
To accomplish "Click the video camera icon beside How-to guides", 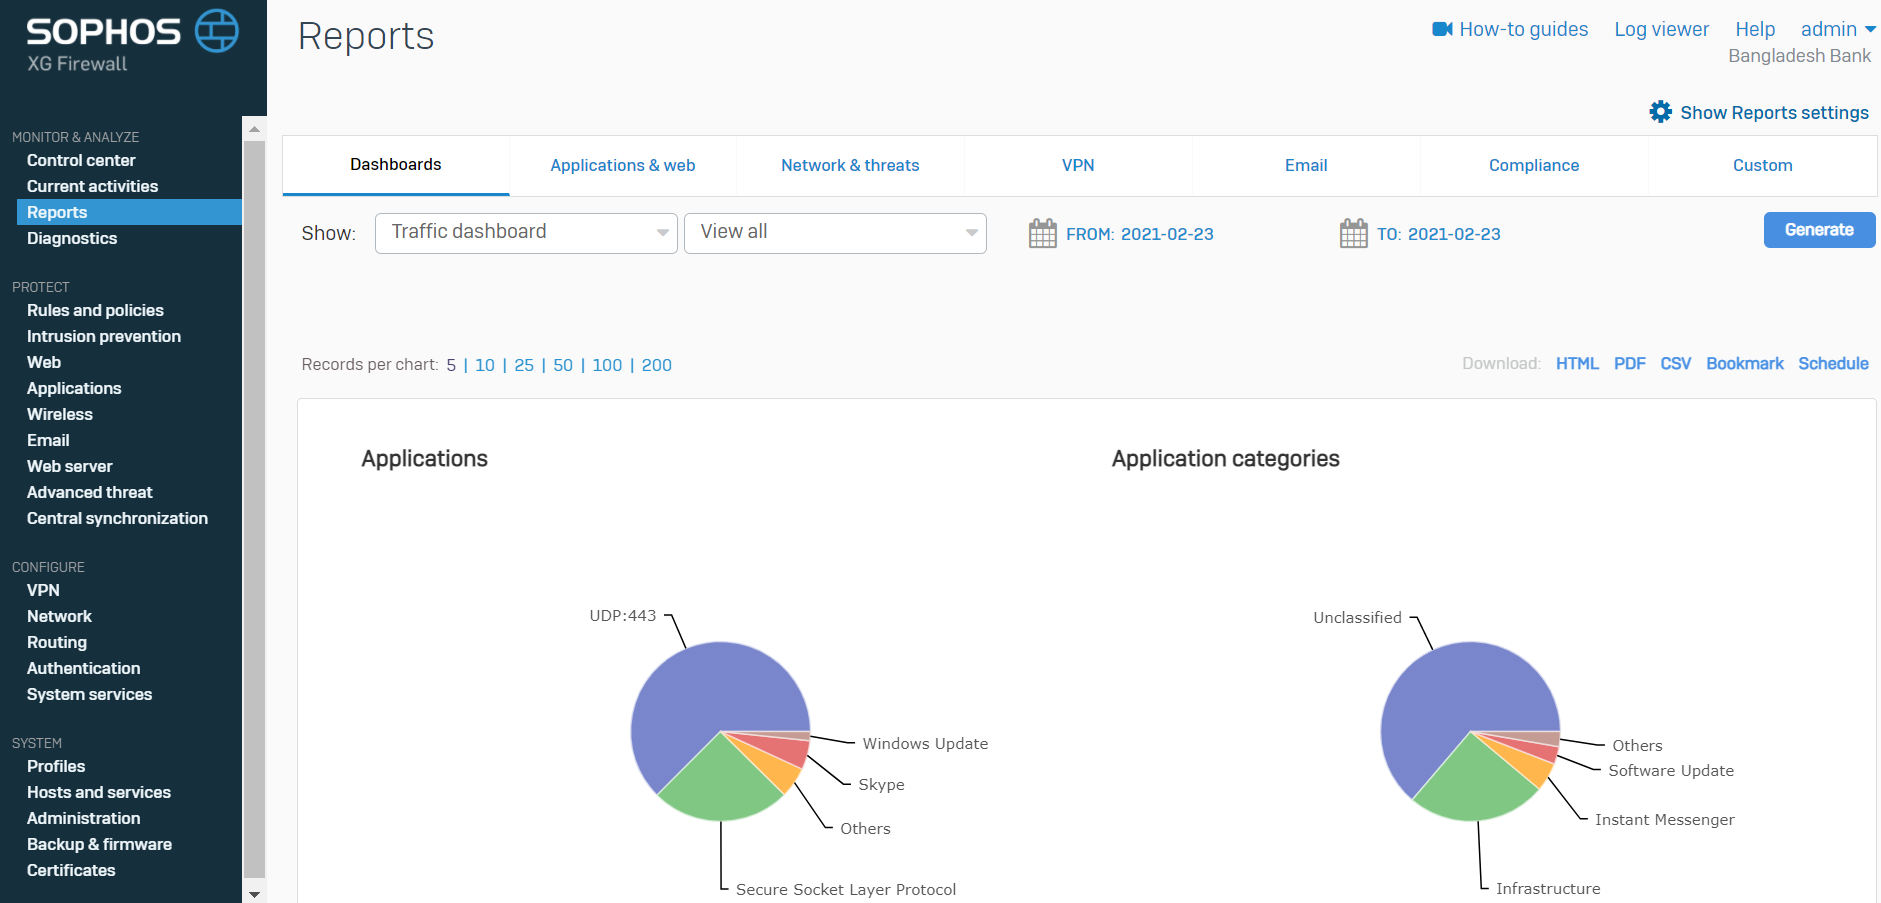I will 1442,29.
